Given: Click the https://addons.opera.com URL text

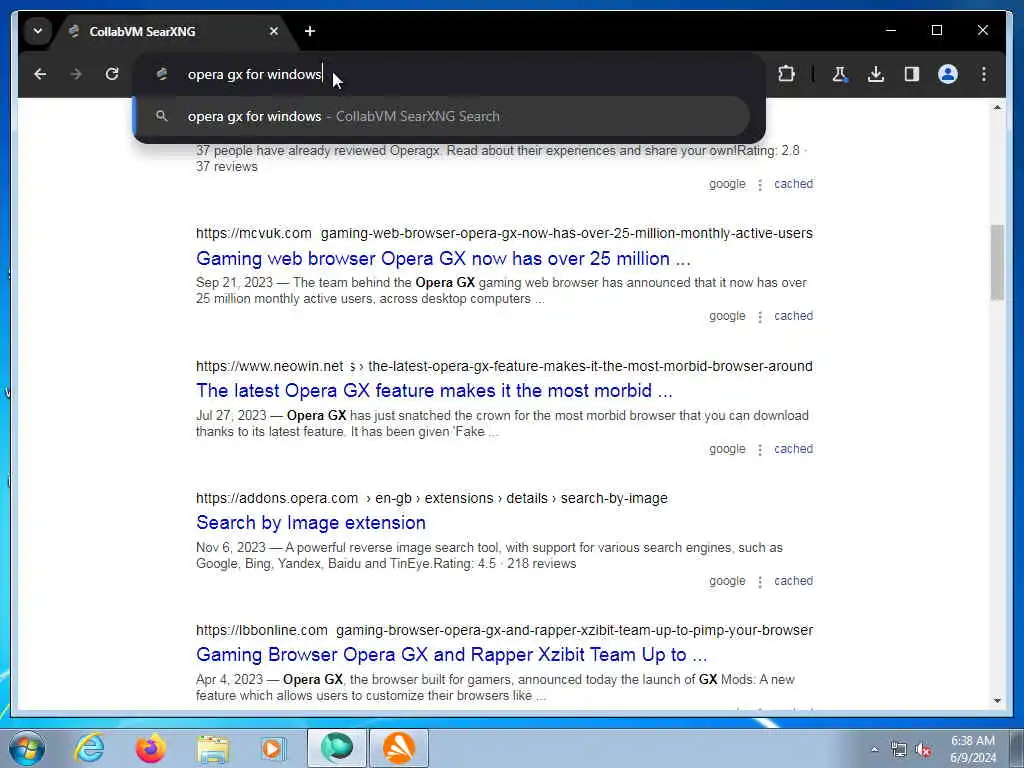Looking at the screenshot, I should coord(277,498).
